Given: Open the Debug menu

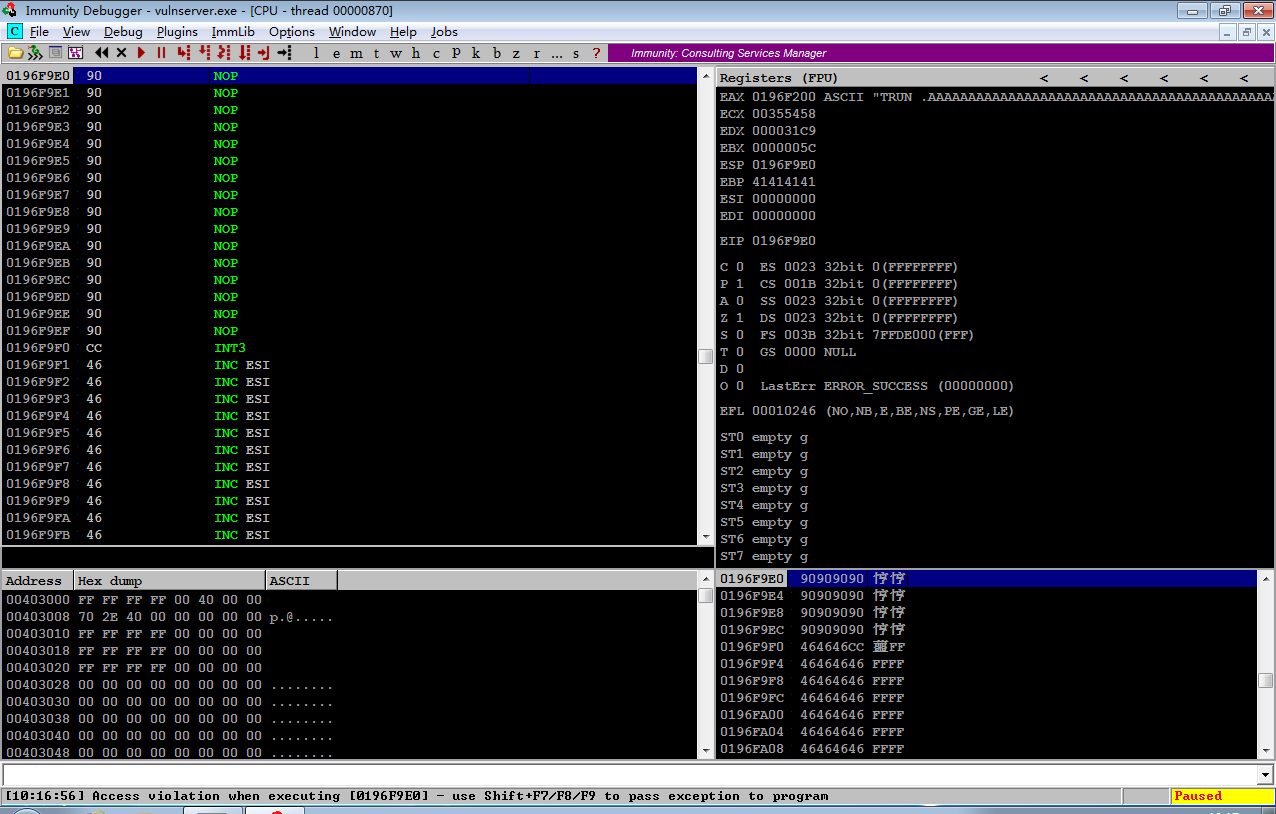Looking at the screenshot, I should pyautogui.click(x=123, y=32).
